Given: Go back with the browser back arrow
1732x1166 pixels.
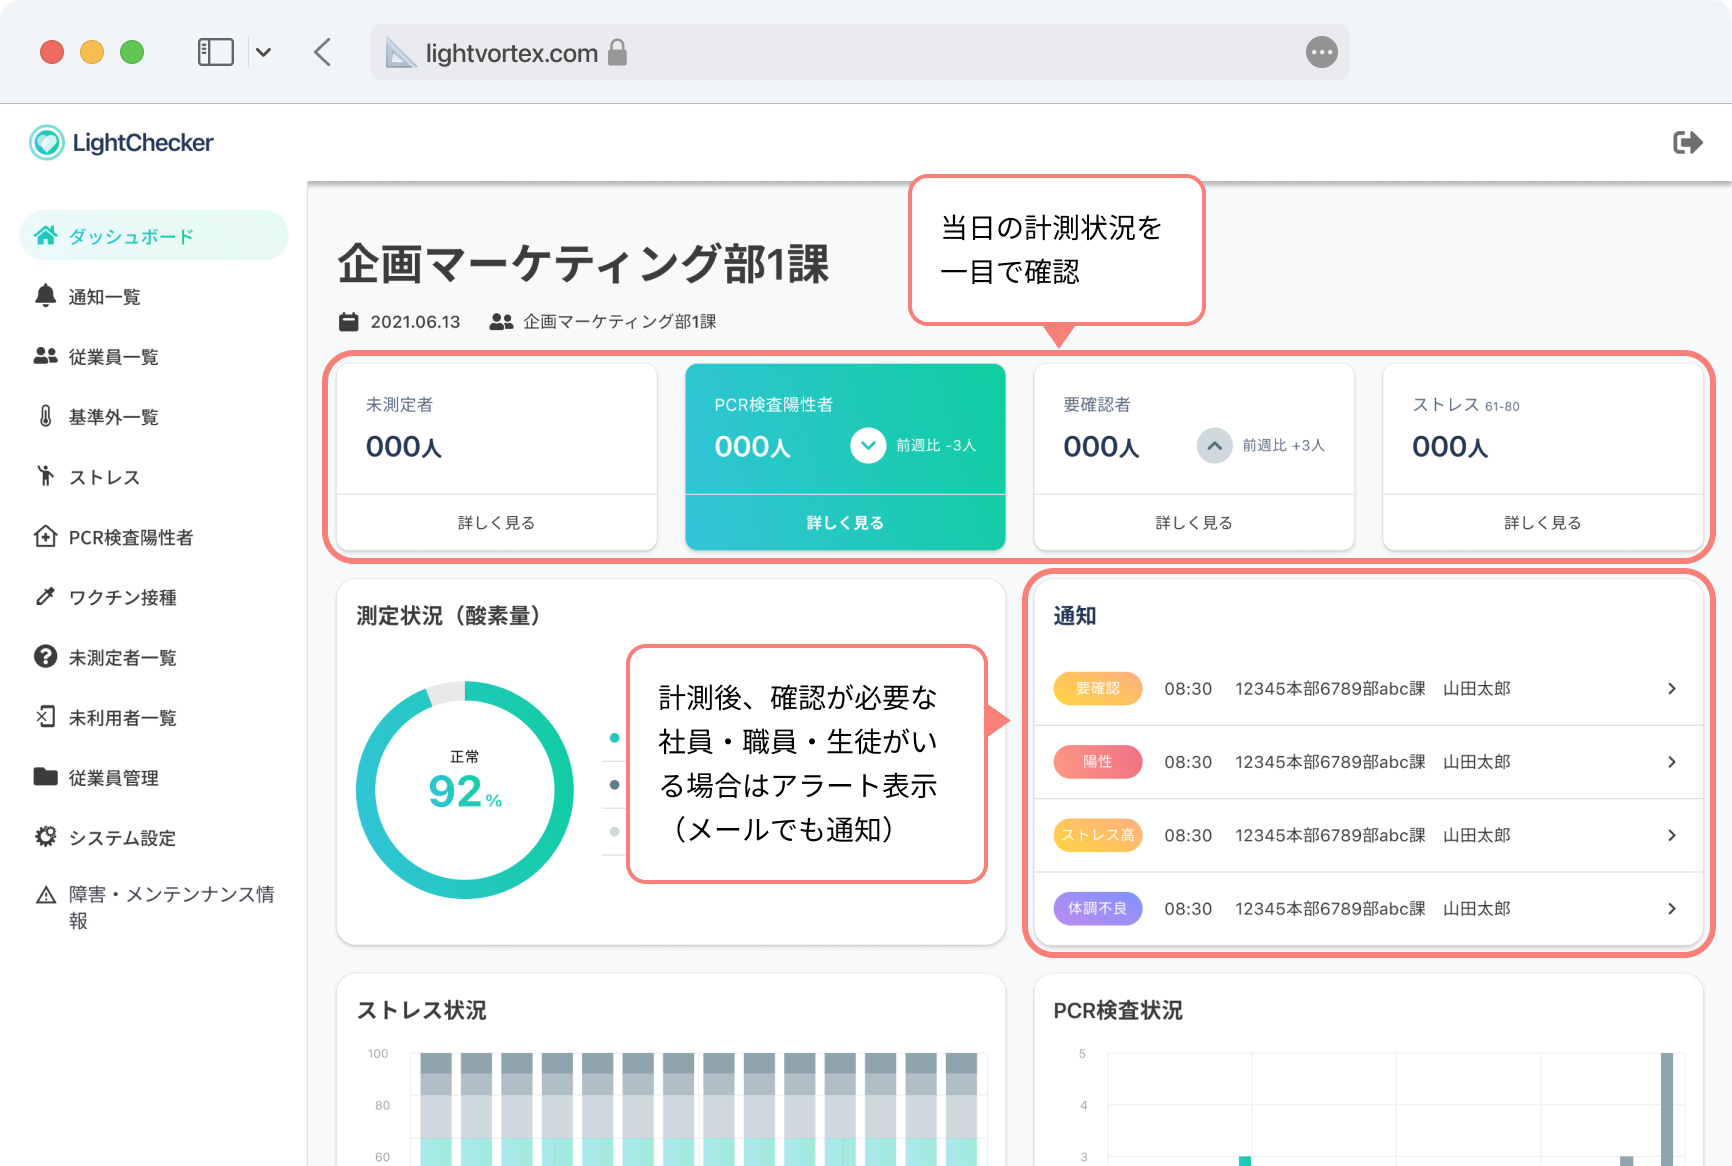Looking at the screenshot, I should [322, 52].
